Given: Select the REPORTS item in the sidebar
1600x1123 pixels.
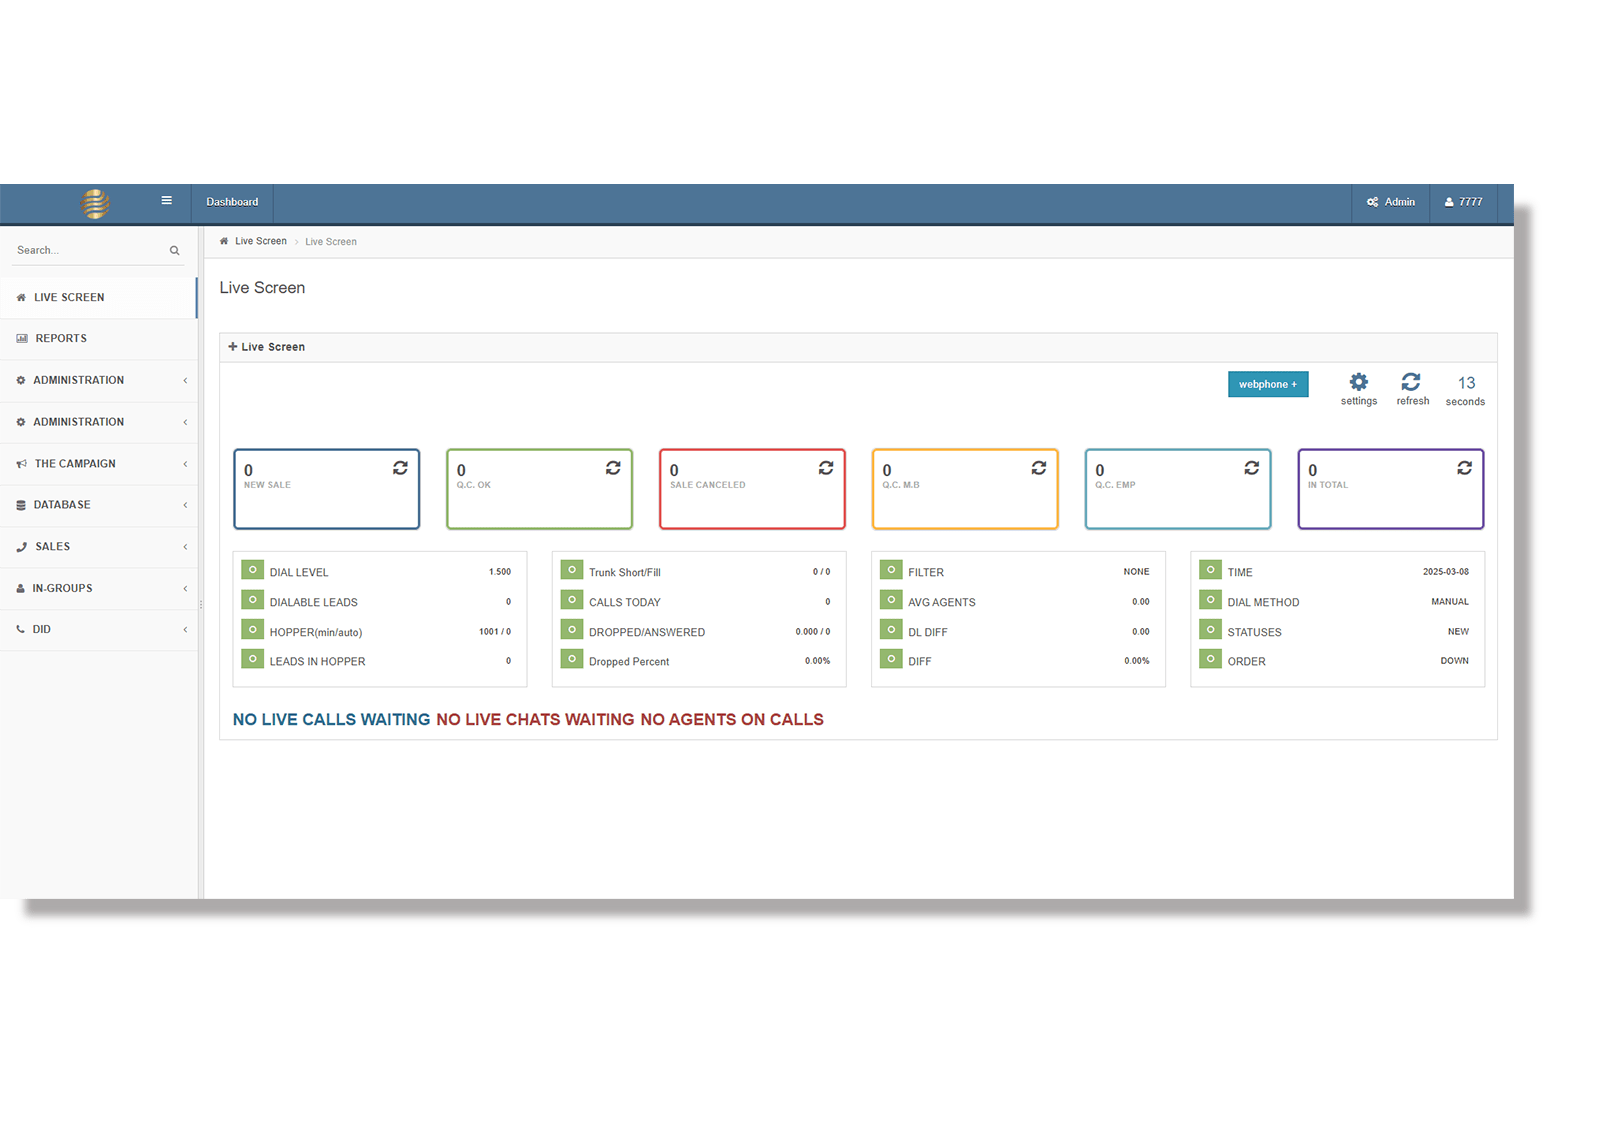Looking at the screenshot, I should click(x=61, y=338).
